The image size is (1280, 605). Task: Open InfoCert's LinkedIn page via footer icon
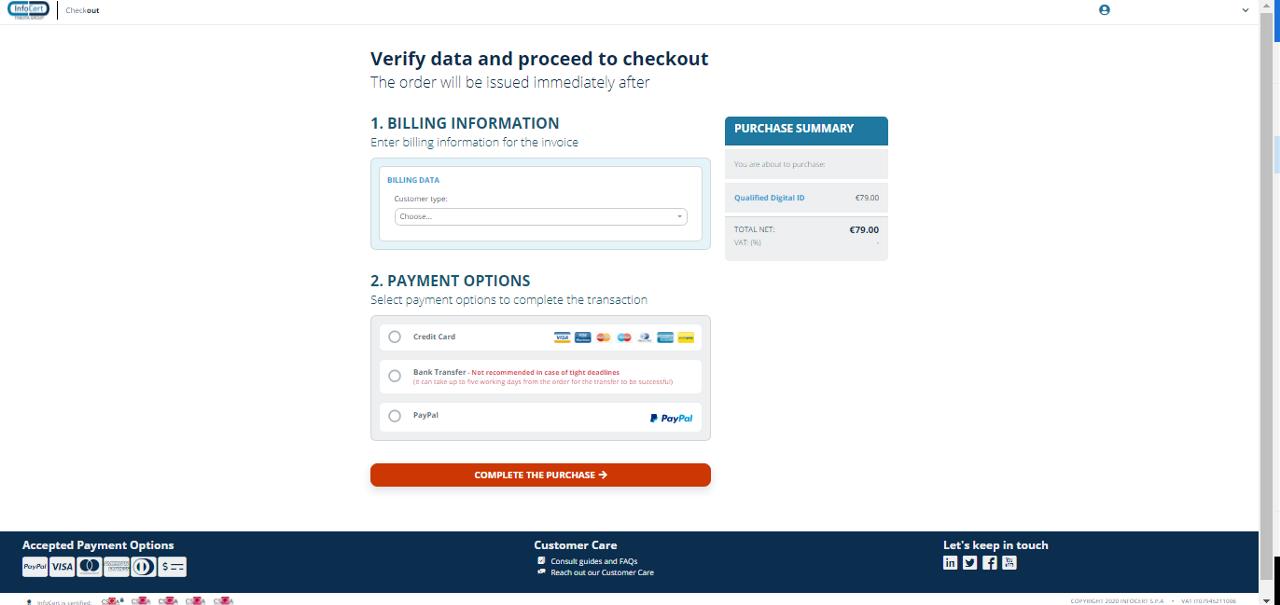tap(950, 562)
